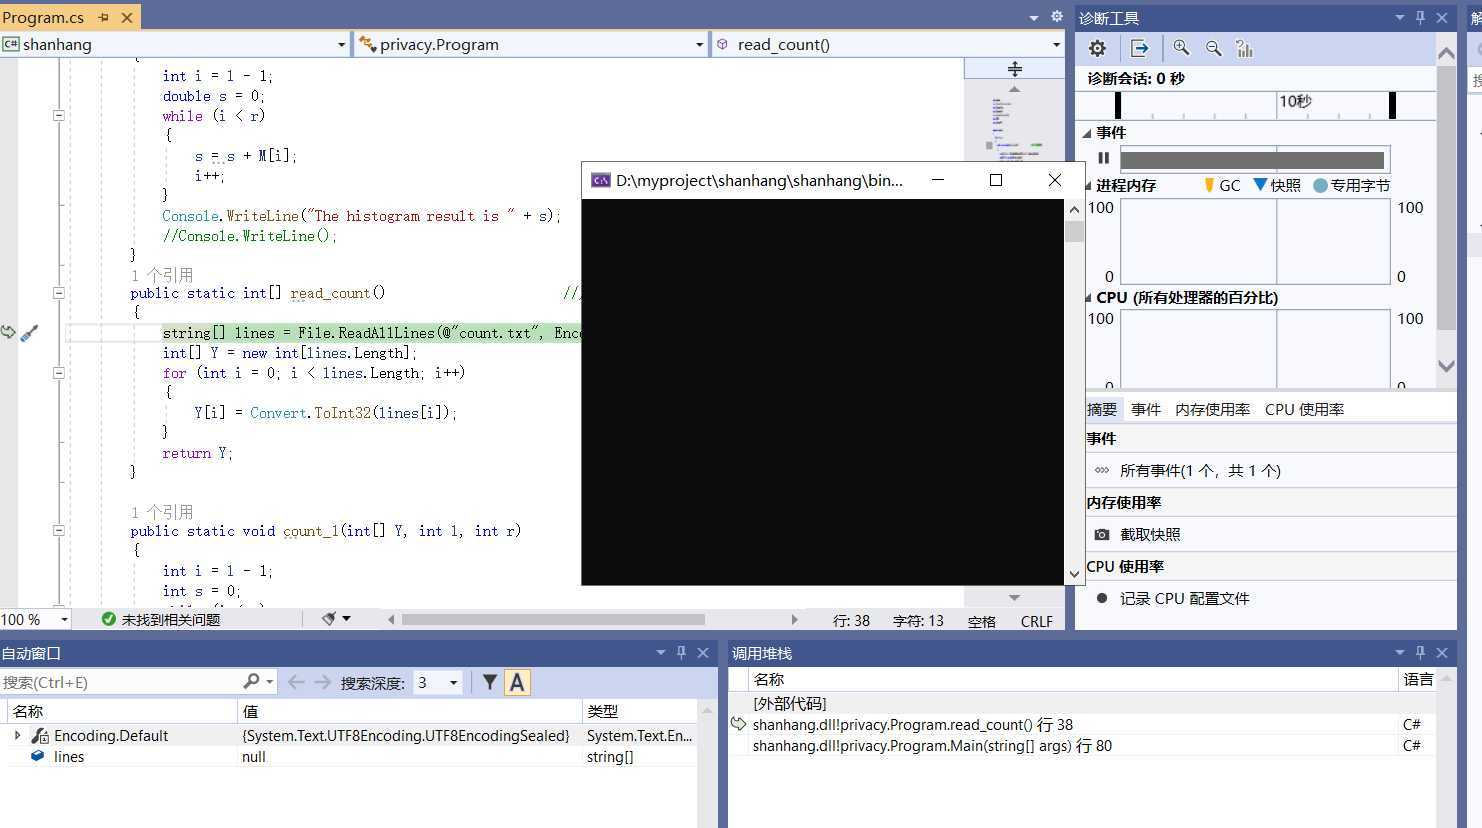This screenshot has width=1482, height=828.
Task: Zoom out on the diagnostic timeline
Action: pyautogui.click(x=1213, y=48)
